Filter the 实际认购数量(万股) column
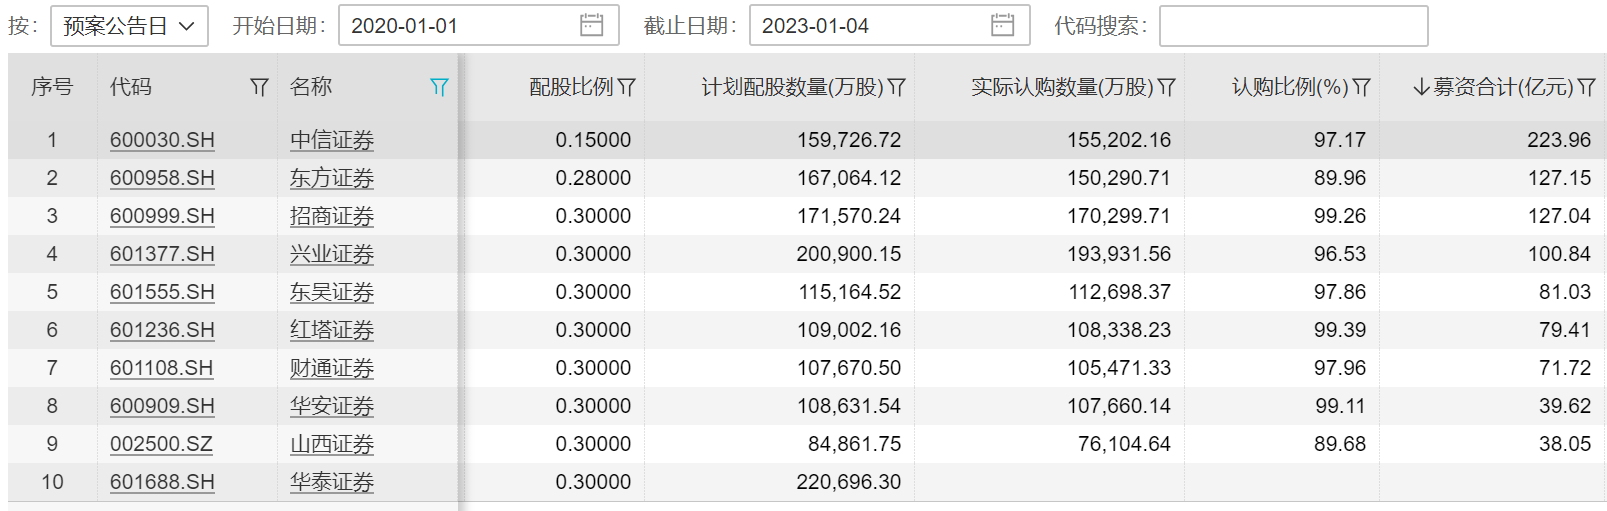 tap(1167, 88)
